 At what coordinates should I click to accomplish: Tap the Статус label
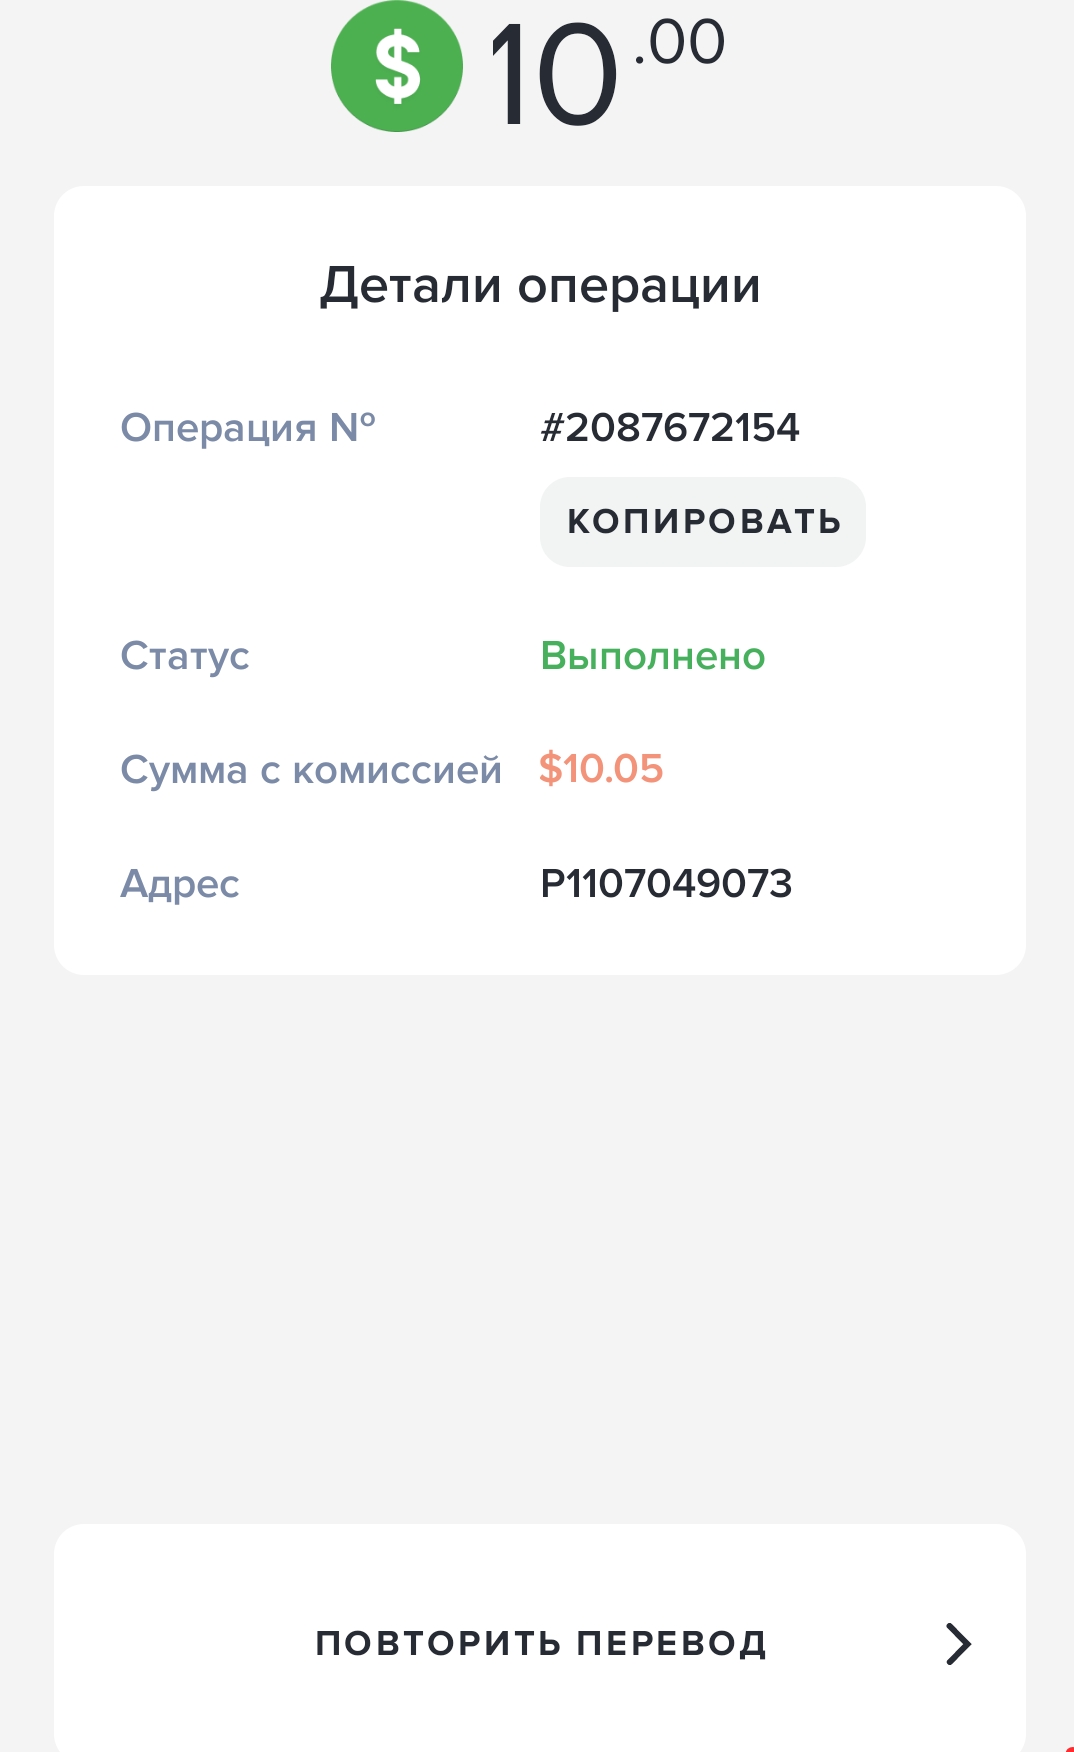click(185, 657)
